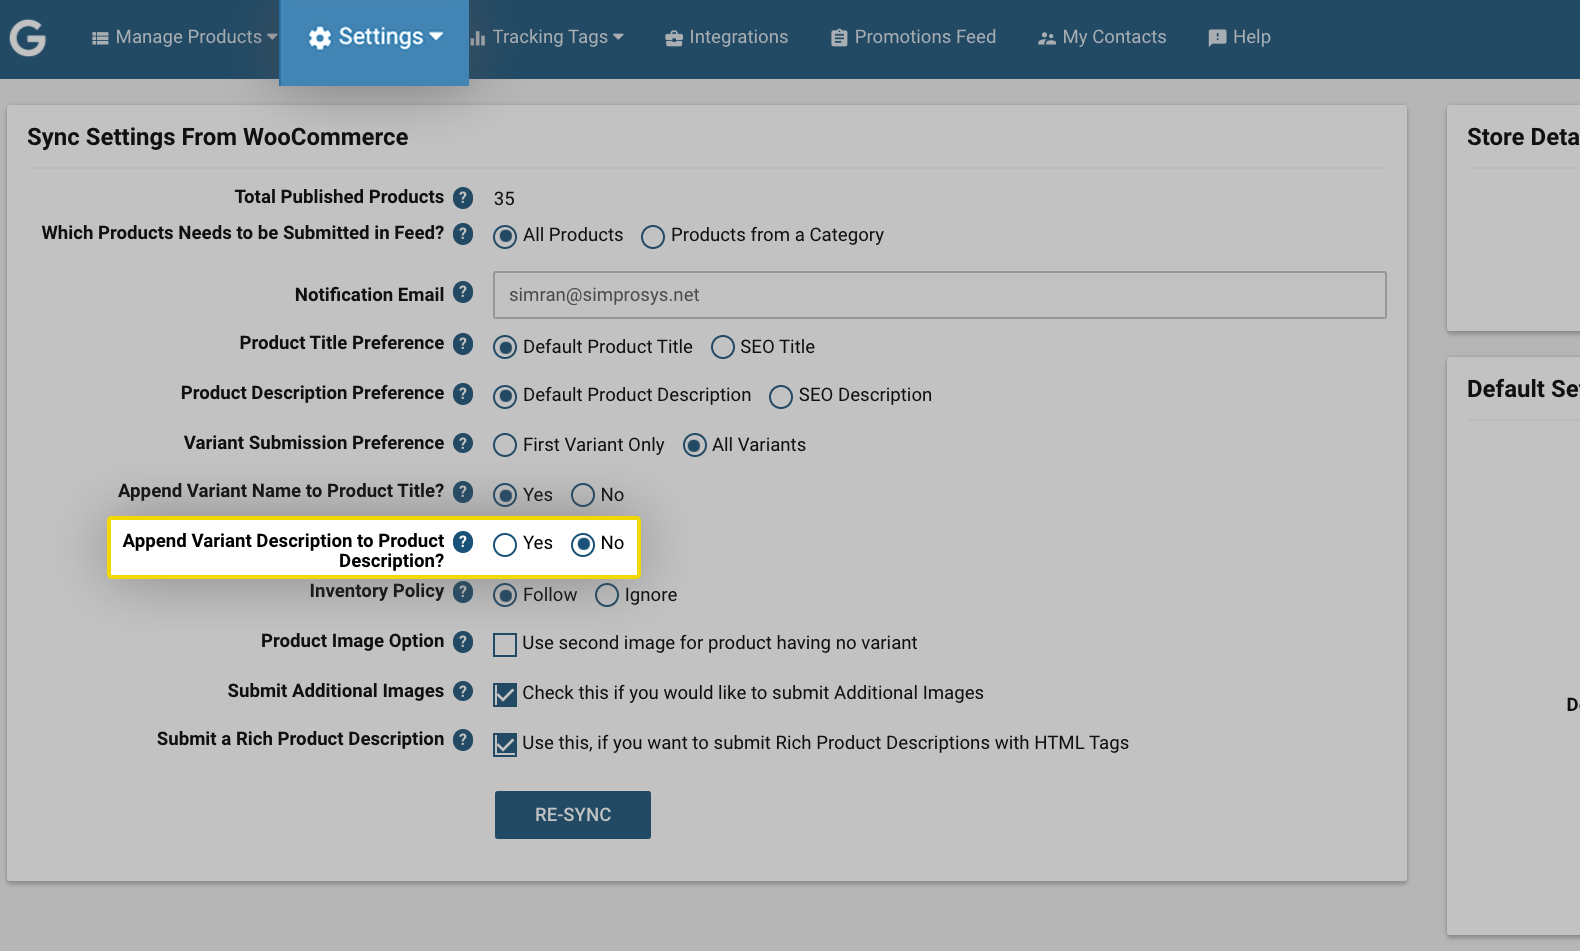This screenshot has height=951, width=1580.
Task: Select the All Products radio button
Action: coord(505,237)
